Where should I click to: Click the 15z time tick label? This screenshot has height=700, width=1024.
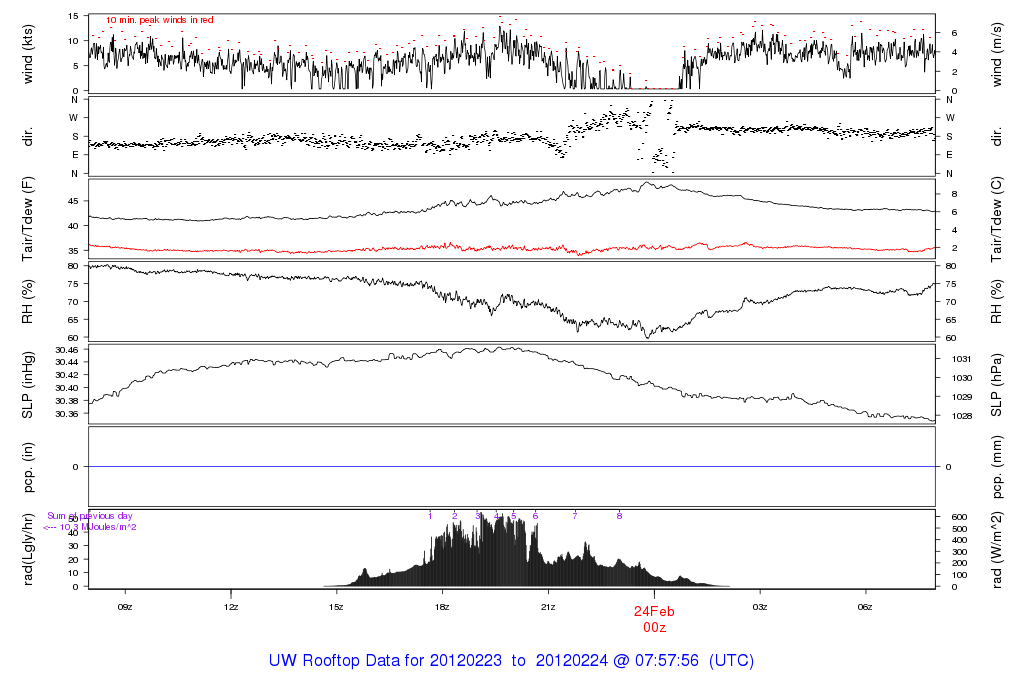coord(337,606)
